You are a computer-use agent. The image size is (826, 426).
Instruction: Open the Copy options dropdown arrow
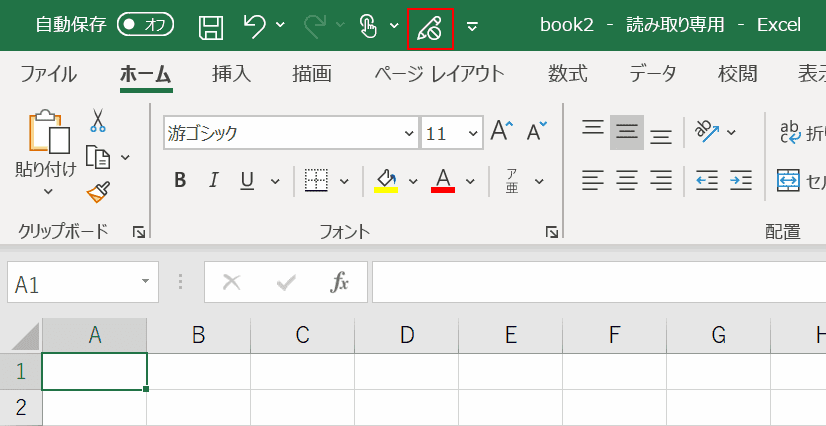(125, 157)
